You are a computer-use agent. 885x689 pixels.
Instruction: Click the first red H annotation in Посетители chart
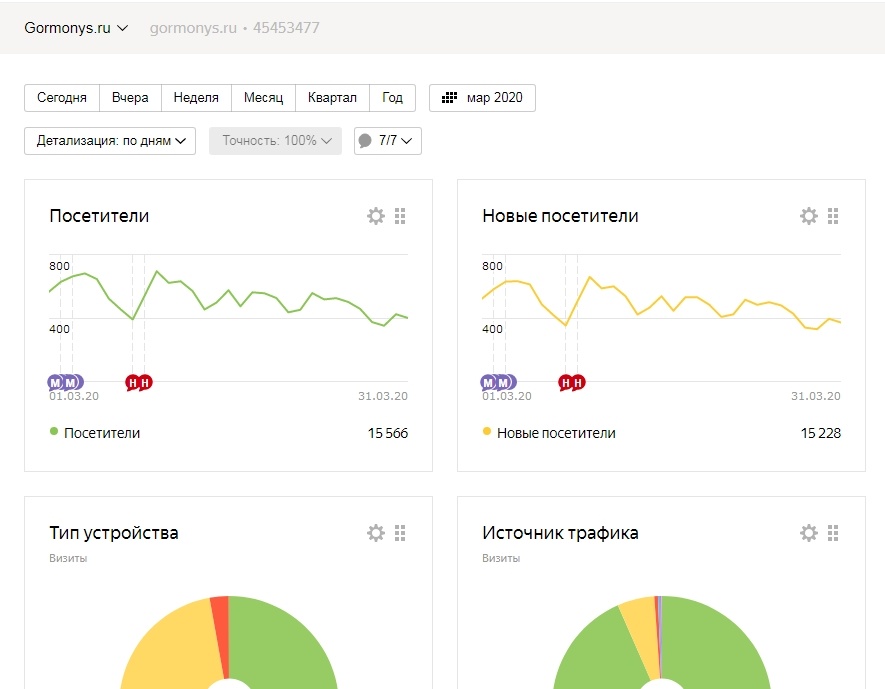132,383
